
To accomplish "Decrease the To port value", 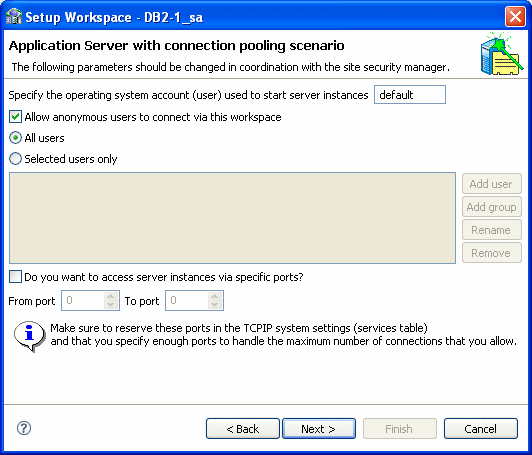I will point(214,305).
